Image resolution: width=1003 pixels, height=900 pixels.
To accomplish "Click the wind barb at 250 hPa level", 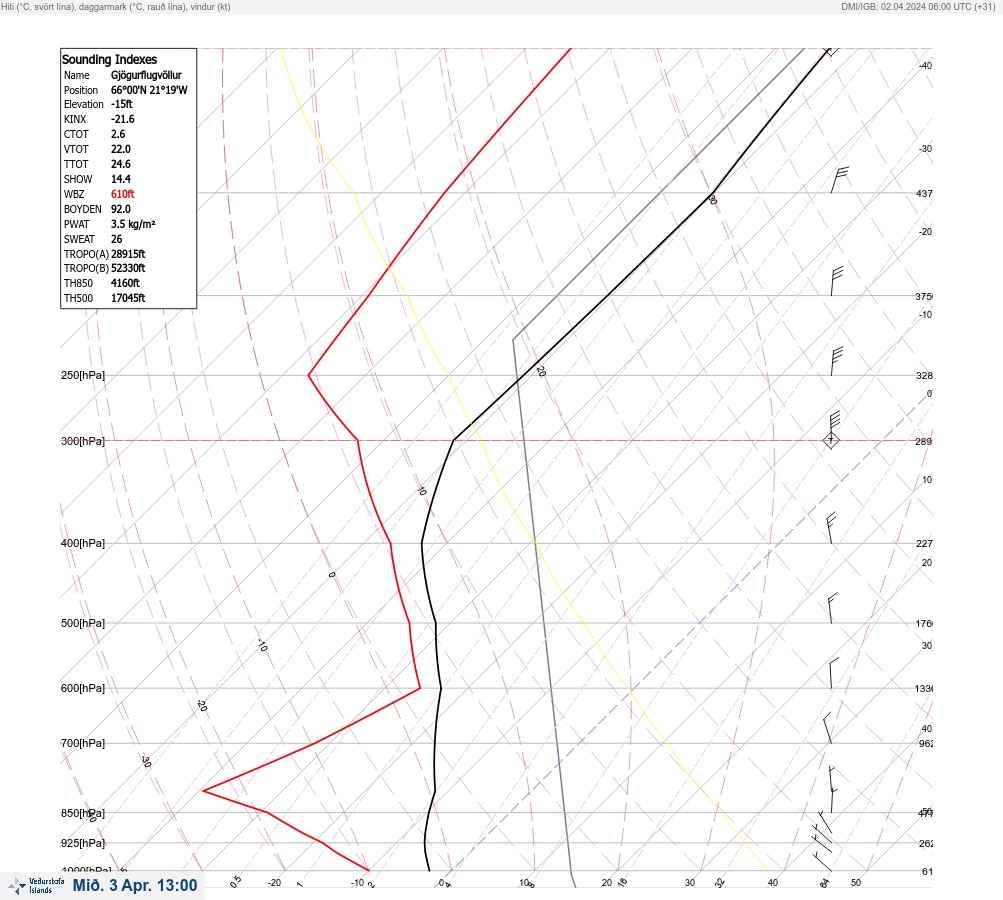I will 837,361.
